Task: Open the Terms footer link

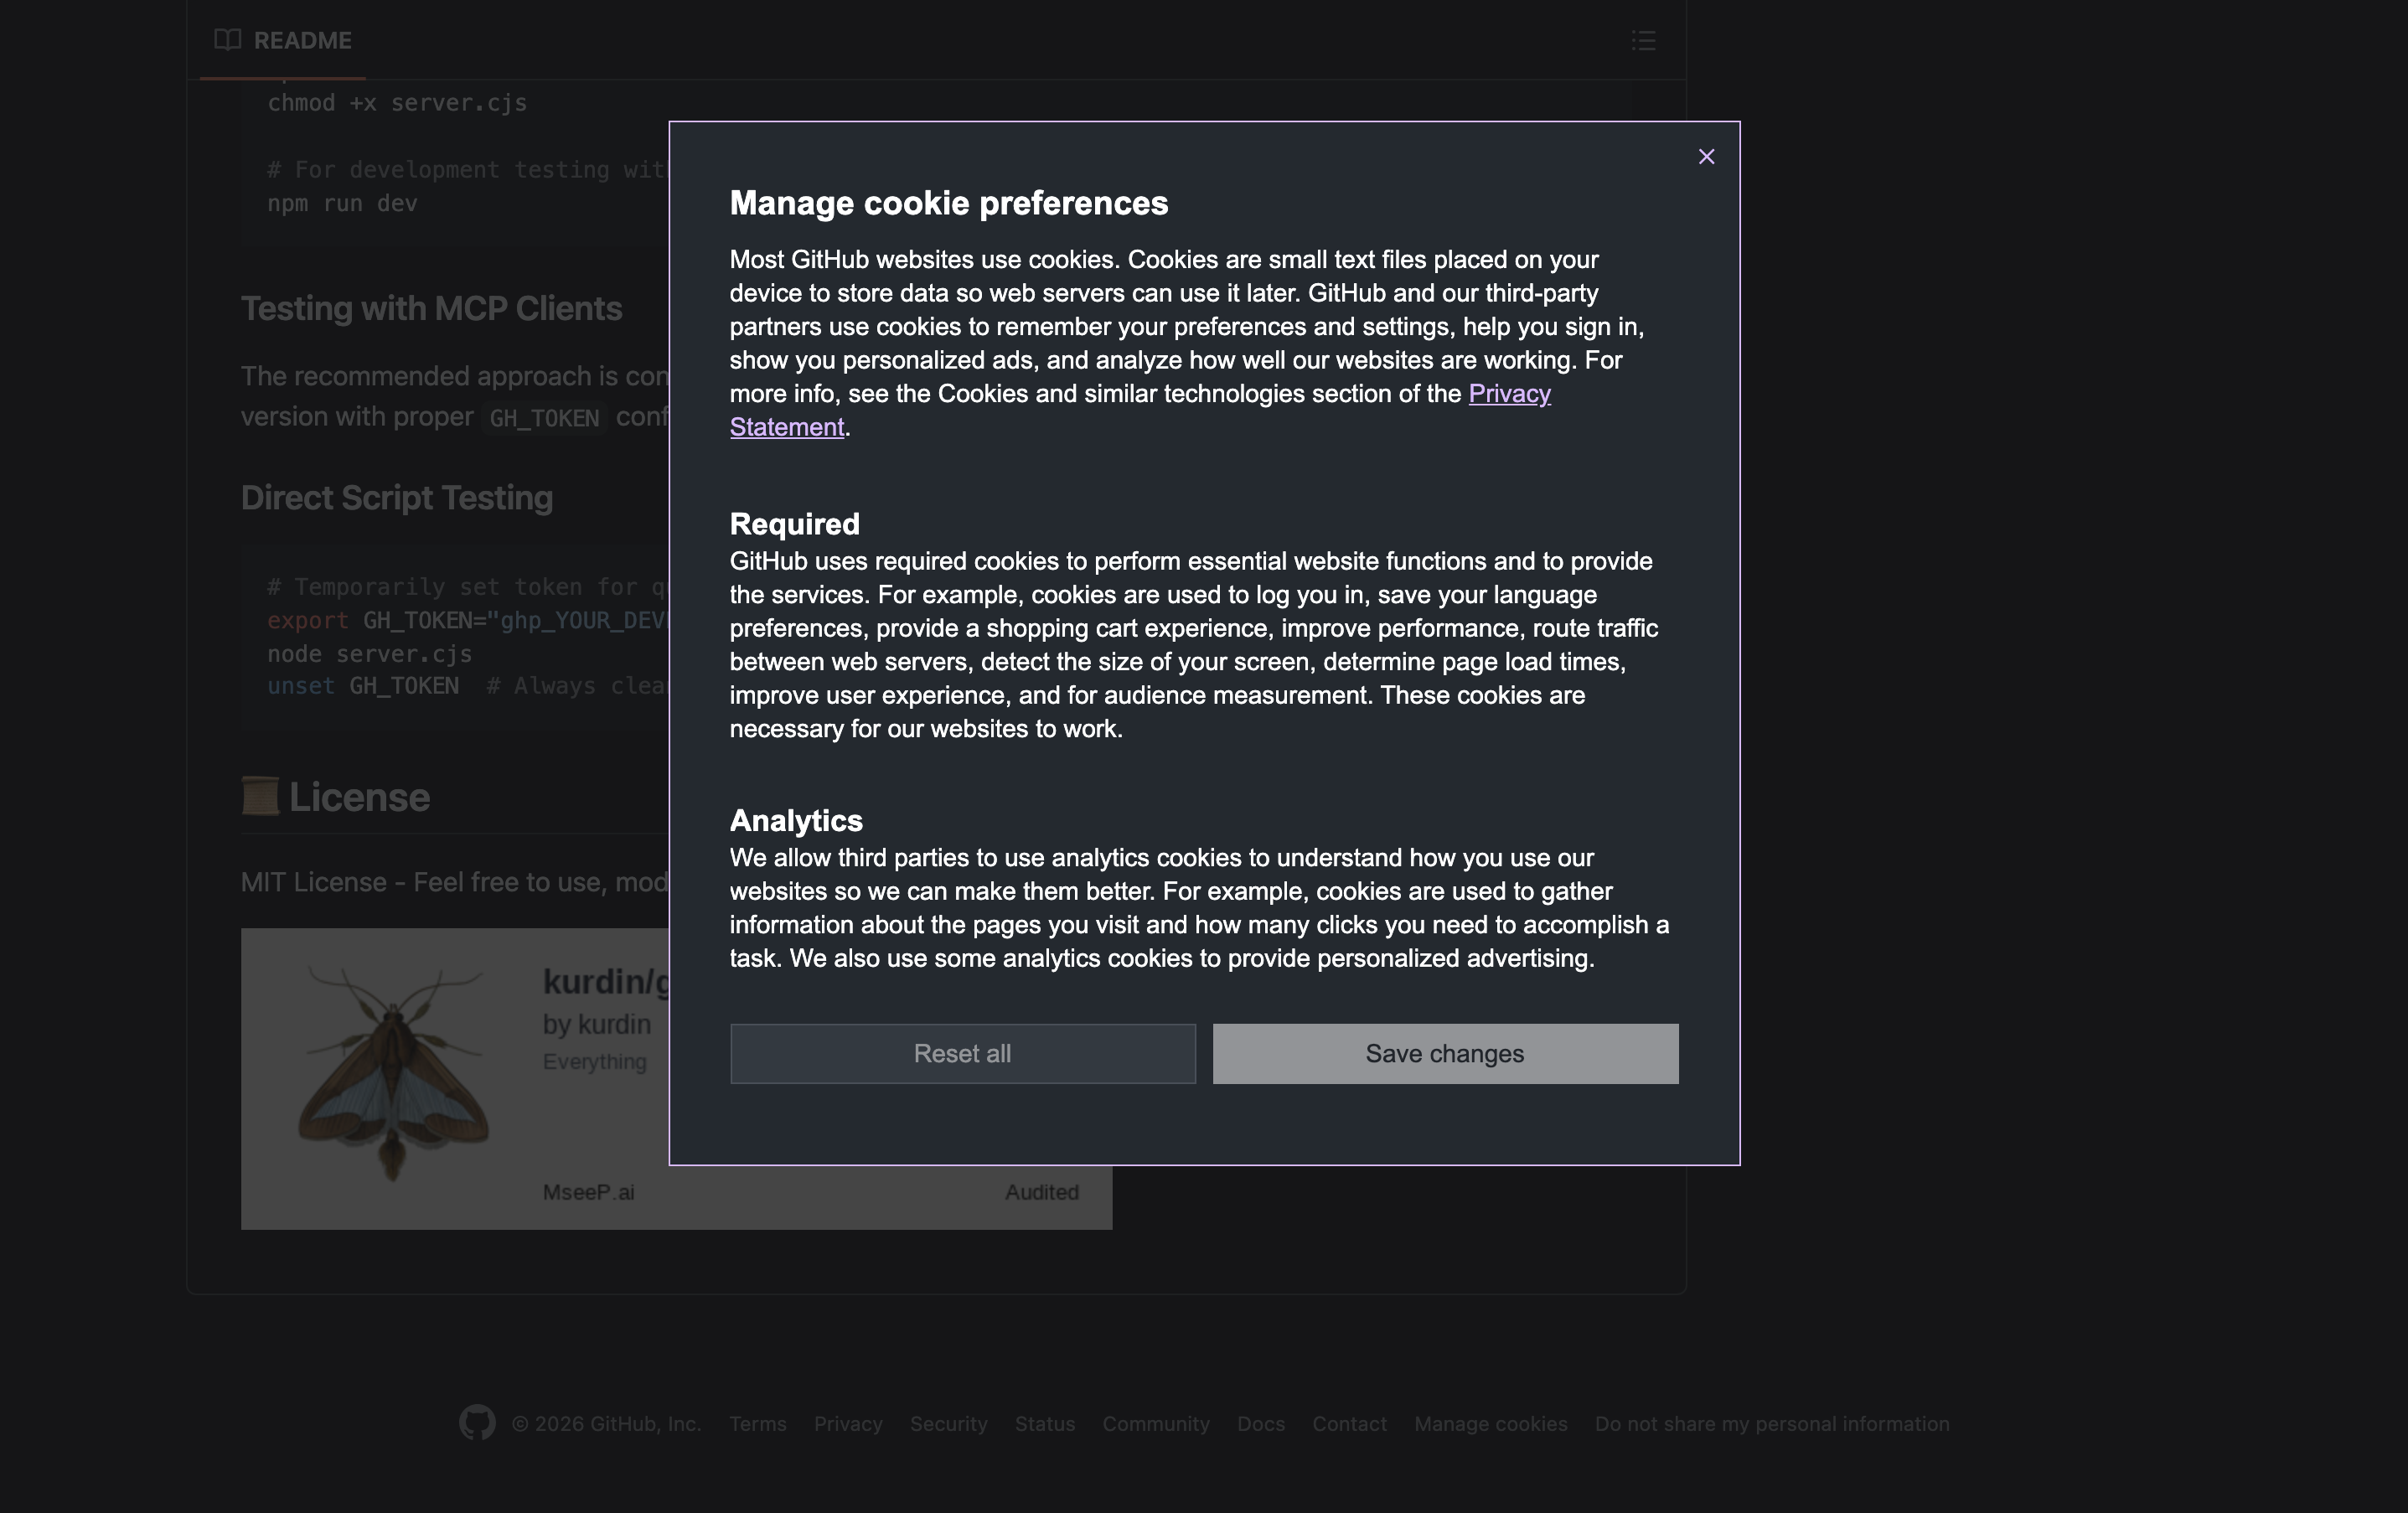Action: [x=757, y=1423]
